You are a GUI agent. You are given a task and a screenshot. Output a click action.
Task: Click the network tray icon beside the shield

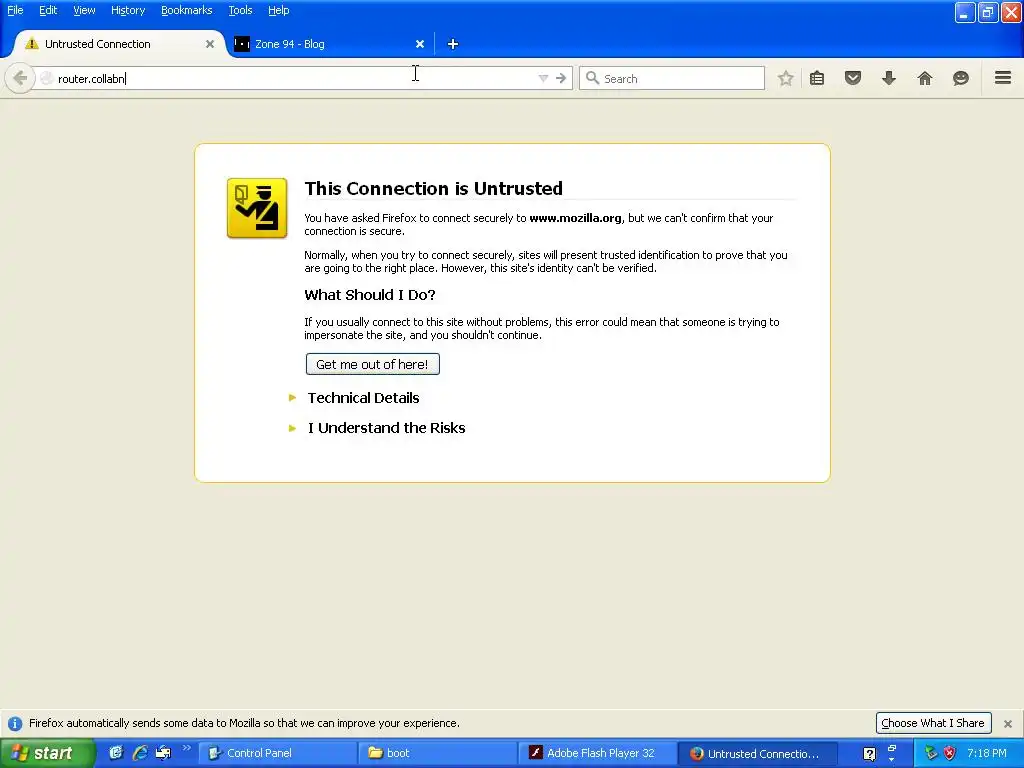click(931, 753)
